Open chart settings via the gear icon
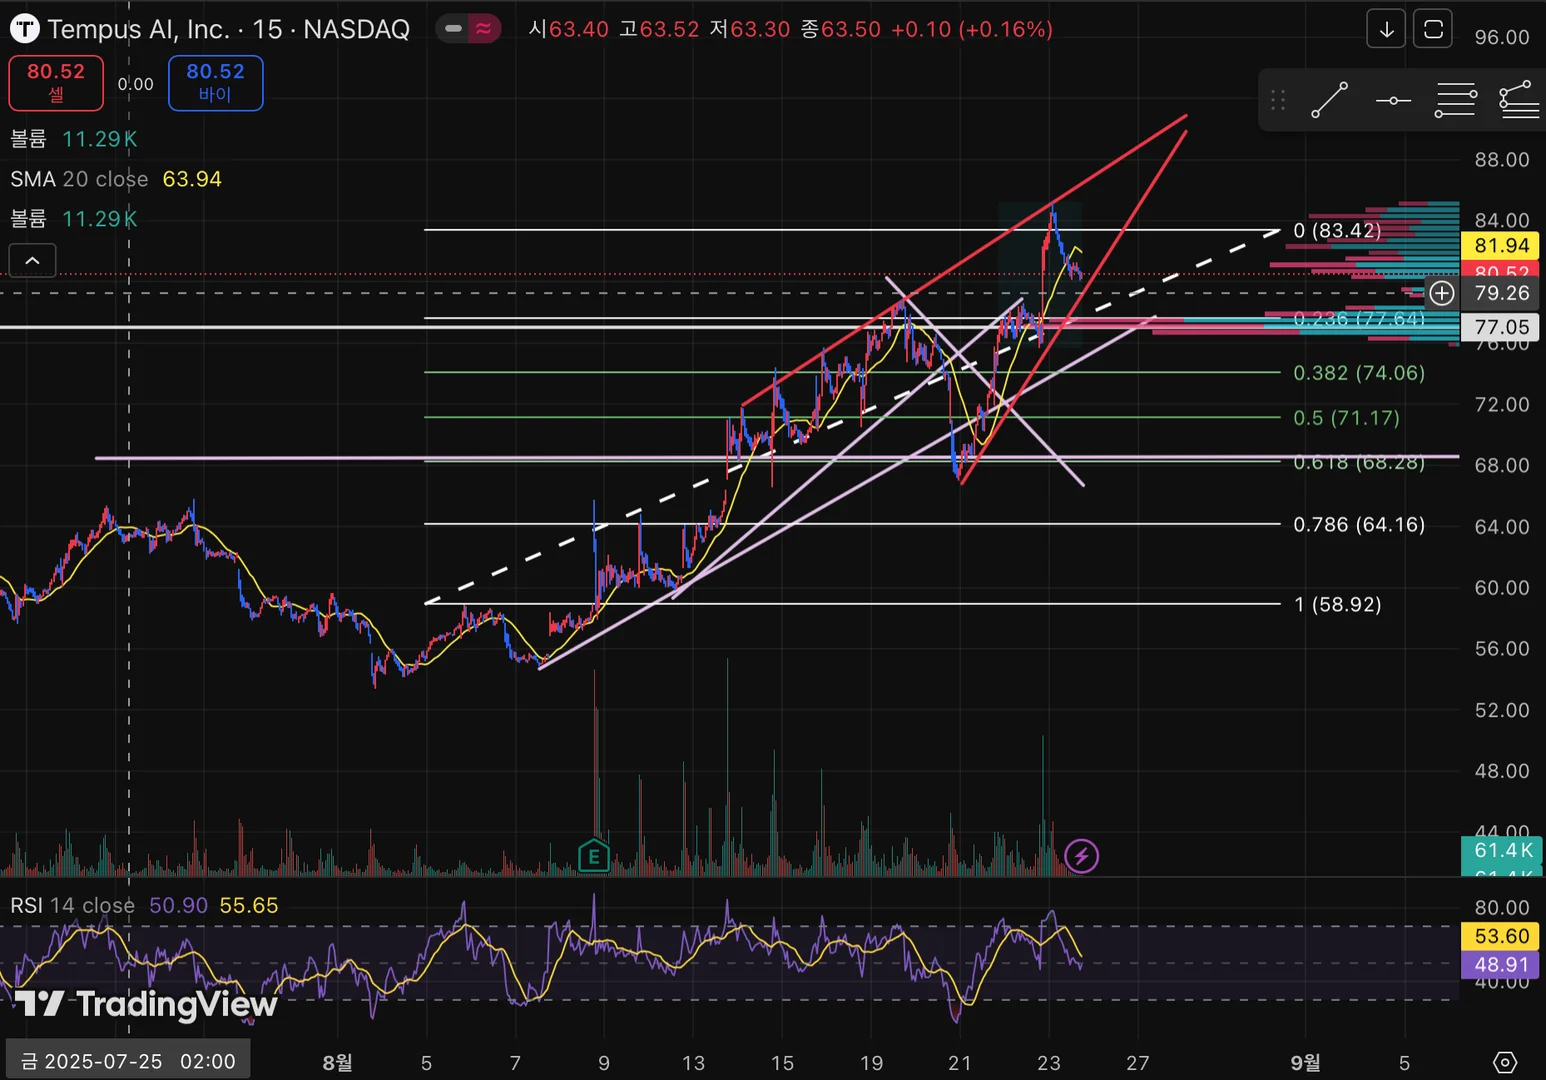1546x1080 pixels. tap(1505, 1062)
